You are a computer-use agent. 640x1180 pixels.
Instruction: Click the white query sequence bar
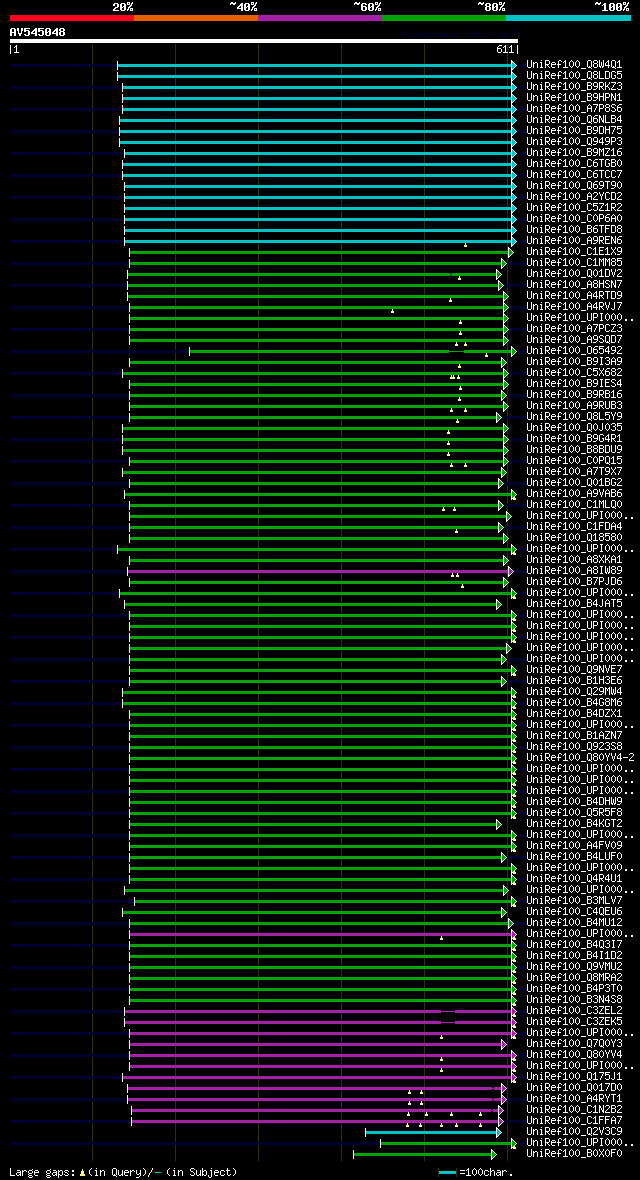[264, 41]
